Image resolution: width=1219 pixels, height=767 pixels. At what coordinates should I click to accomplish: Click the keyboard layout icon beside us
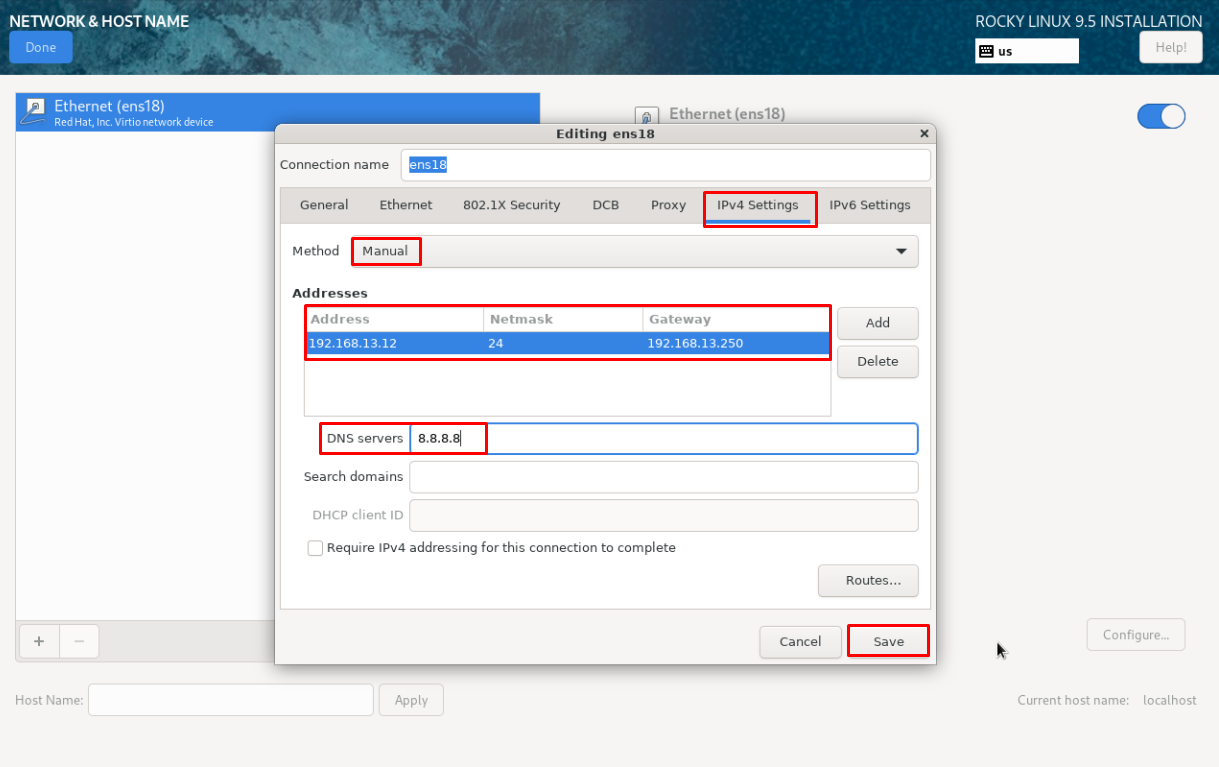coord(986,51)
